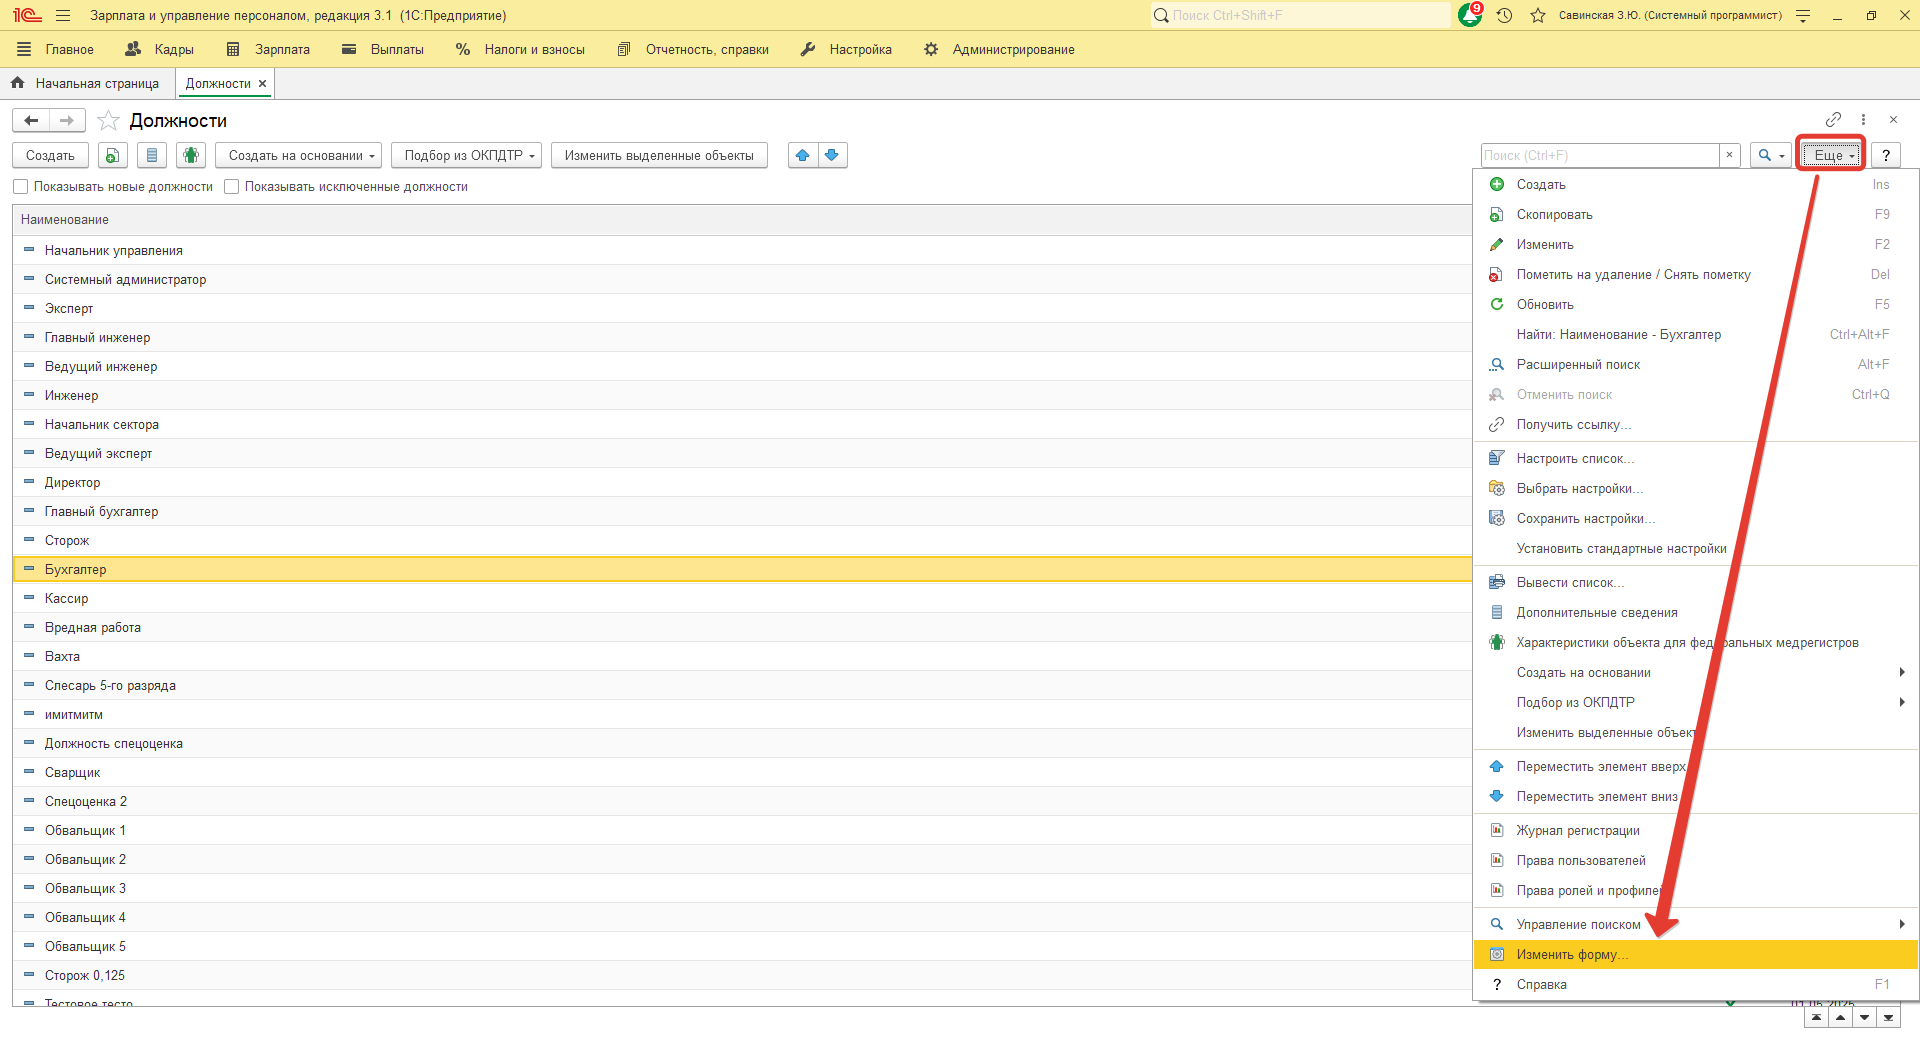Click the get link chain icon
This screenshot has width=1920, height=1040.
point(1833,120)
